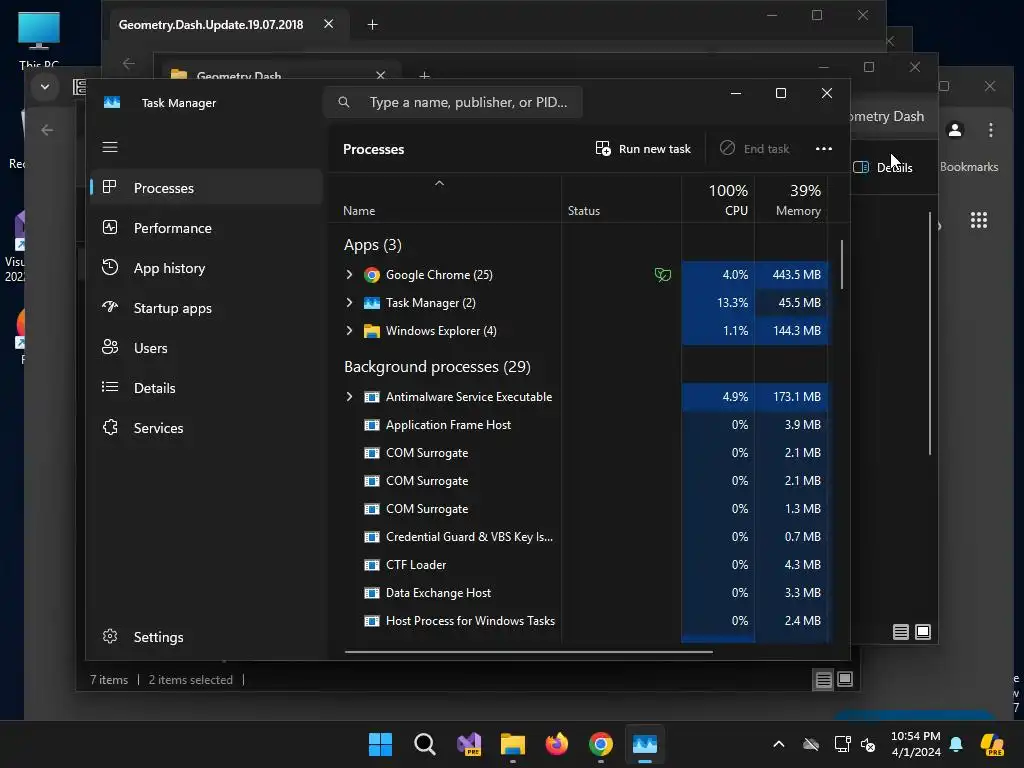Expand the Task Manager process group
This screenshot has width=1024, height=768.
tap(349, 302)
